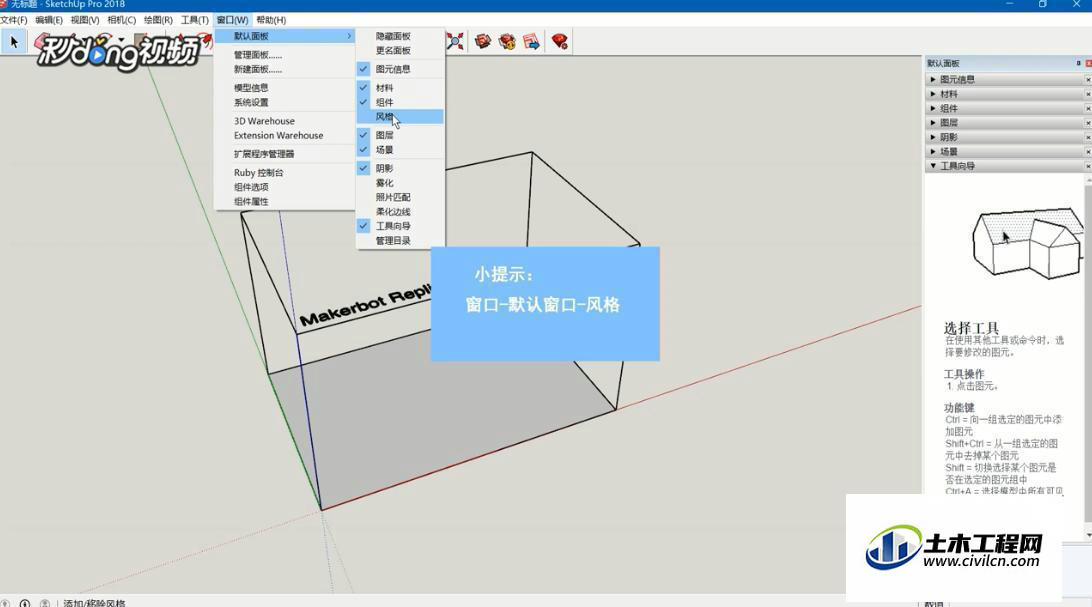Click the credits status bar icon
The width and height of the screenshot is (1092, 607).
(25, 603)
